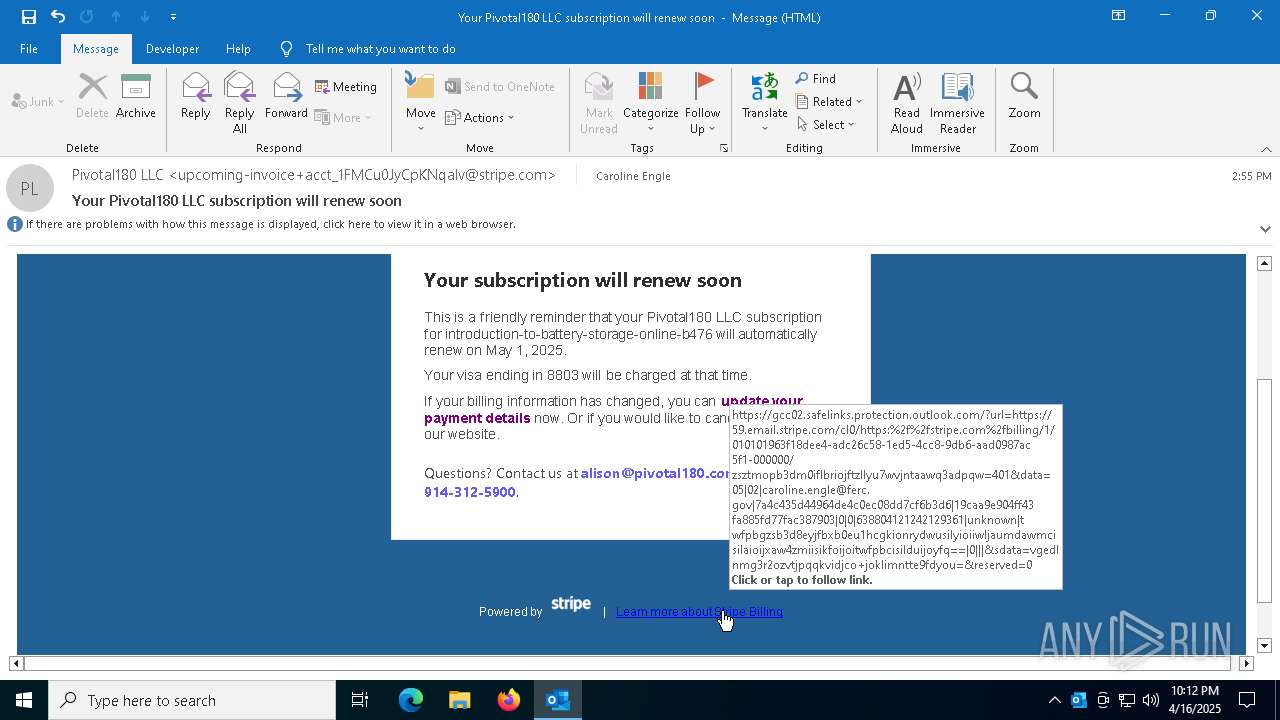Launch Firefox from the taskbar

[x=509, y=700]
